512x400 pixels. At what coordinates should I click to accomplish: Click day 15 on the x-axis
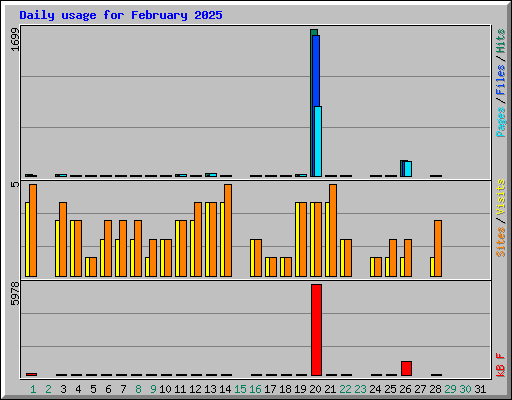(240, 389)
